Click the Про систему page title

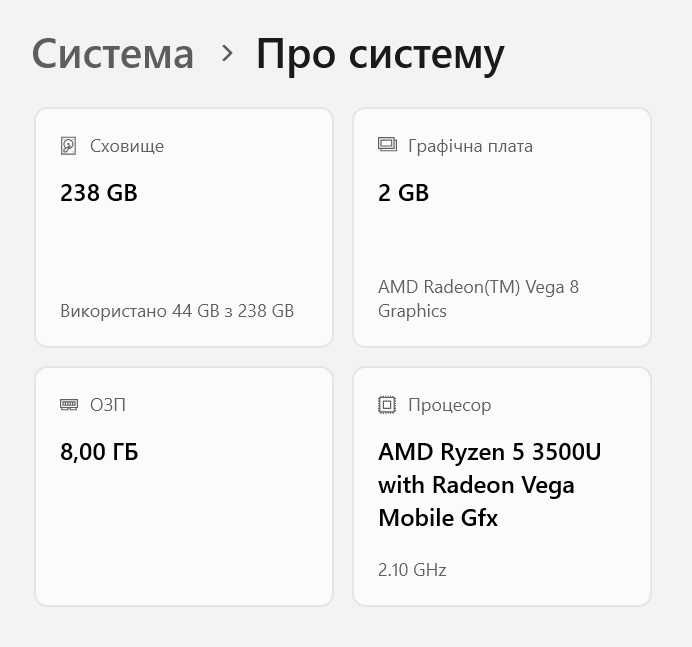point(380,53)
